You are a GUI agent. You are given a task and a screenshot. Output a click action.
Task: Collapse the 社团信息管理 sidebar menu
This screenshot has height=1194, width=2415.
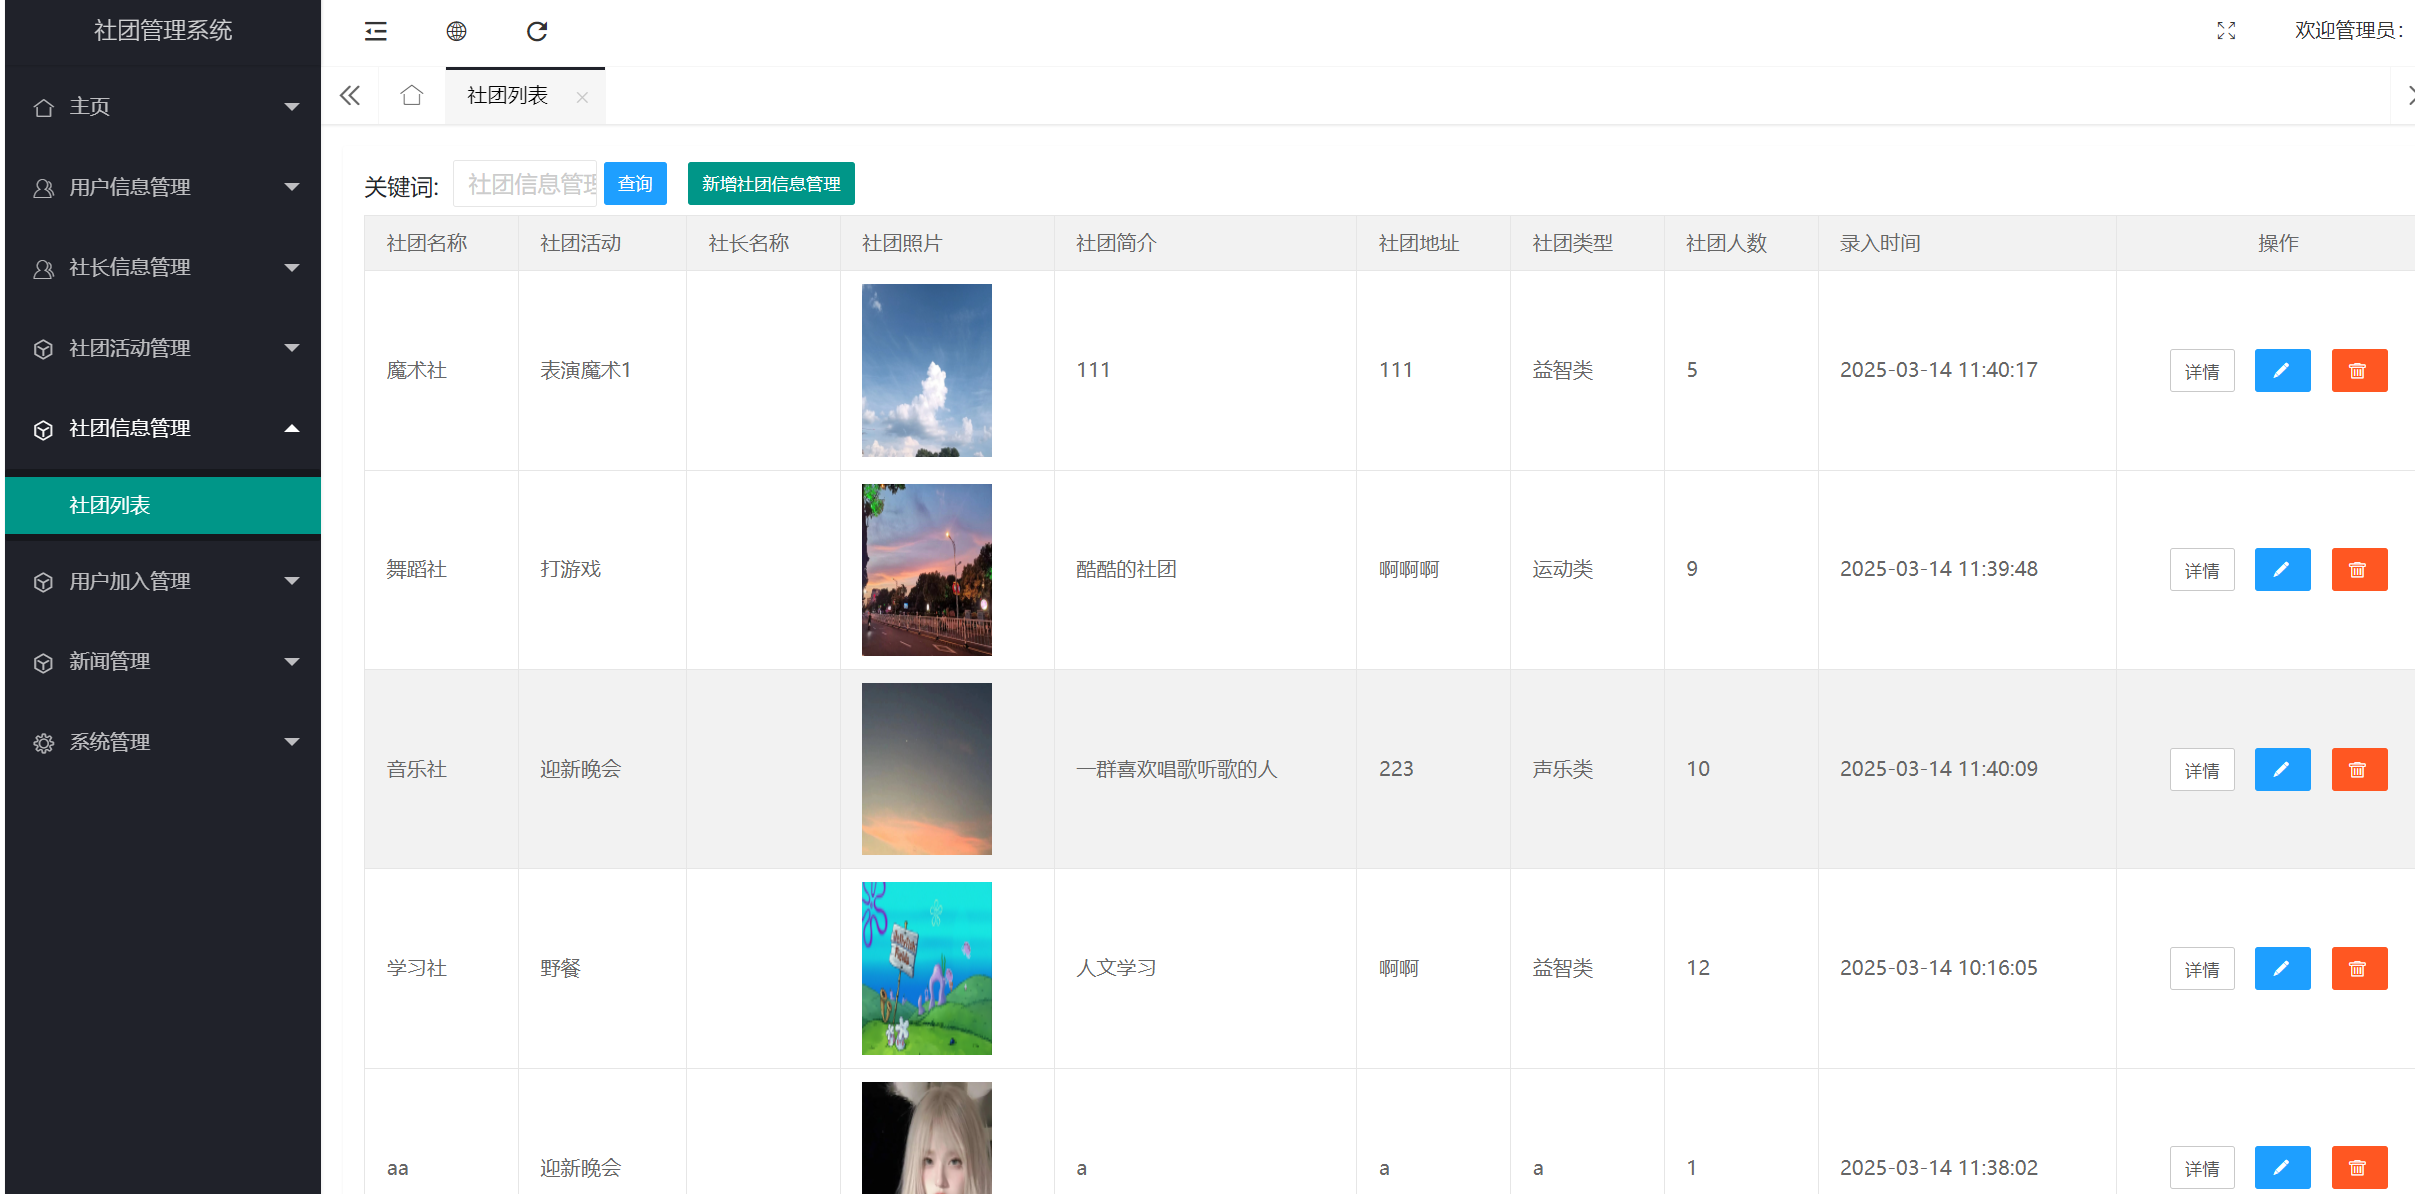click(x=163, y=429)
